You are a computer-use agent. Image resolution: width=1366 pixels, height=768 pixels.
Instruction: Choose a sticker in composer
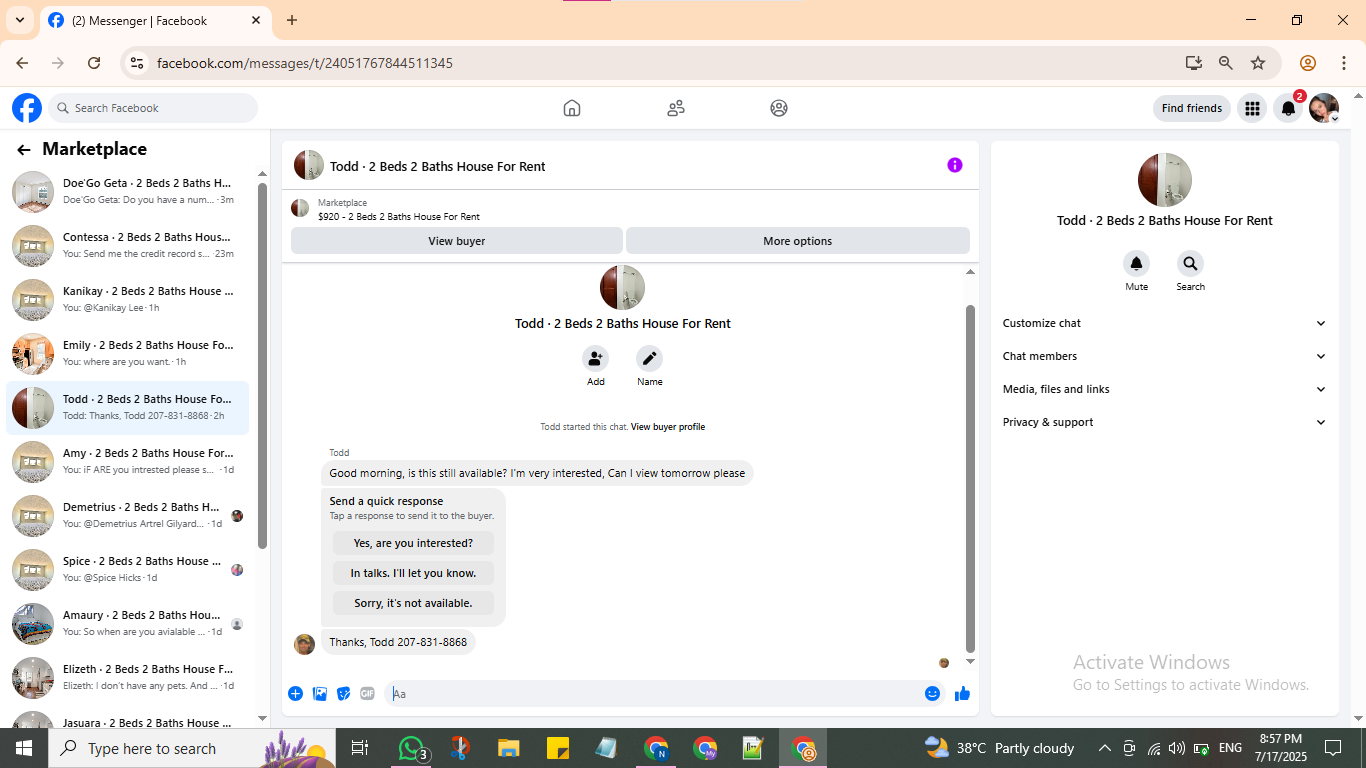click(344, 693)
